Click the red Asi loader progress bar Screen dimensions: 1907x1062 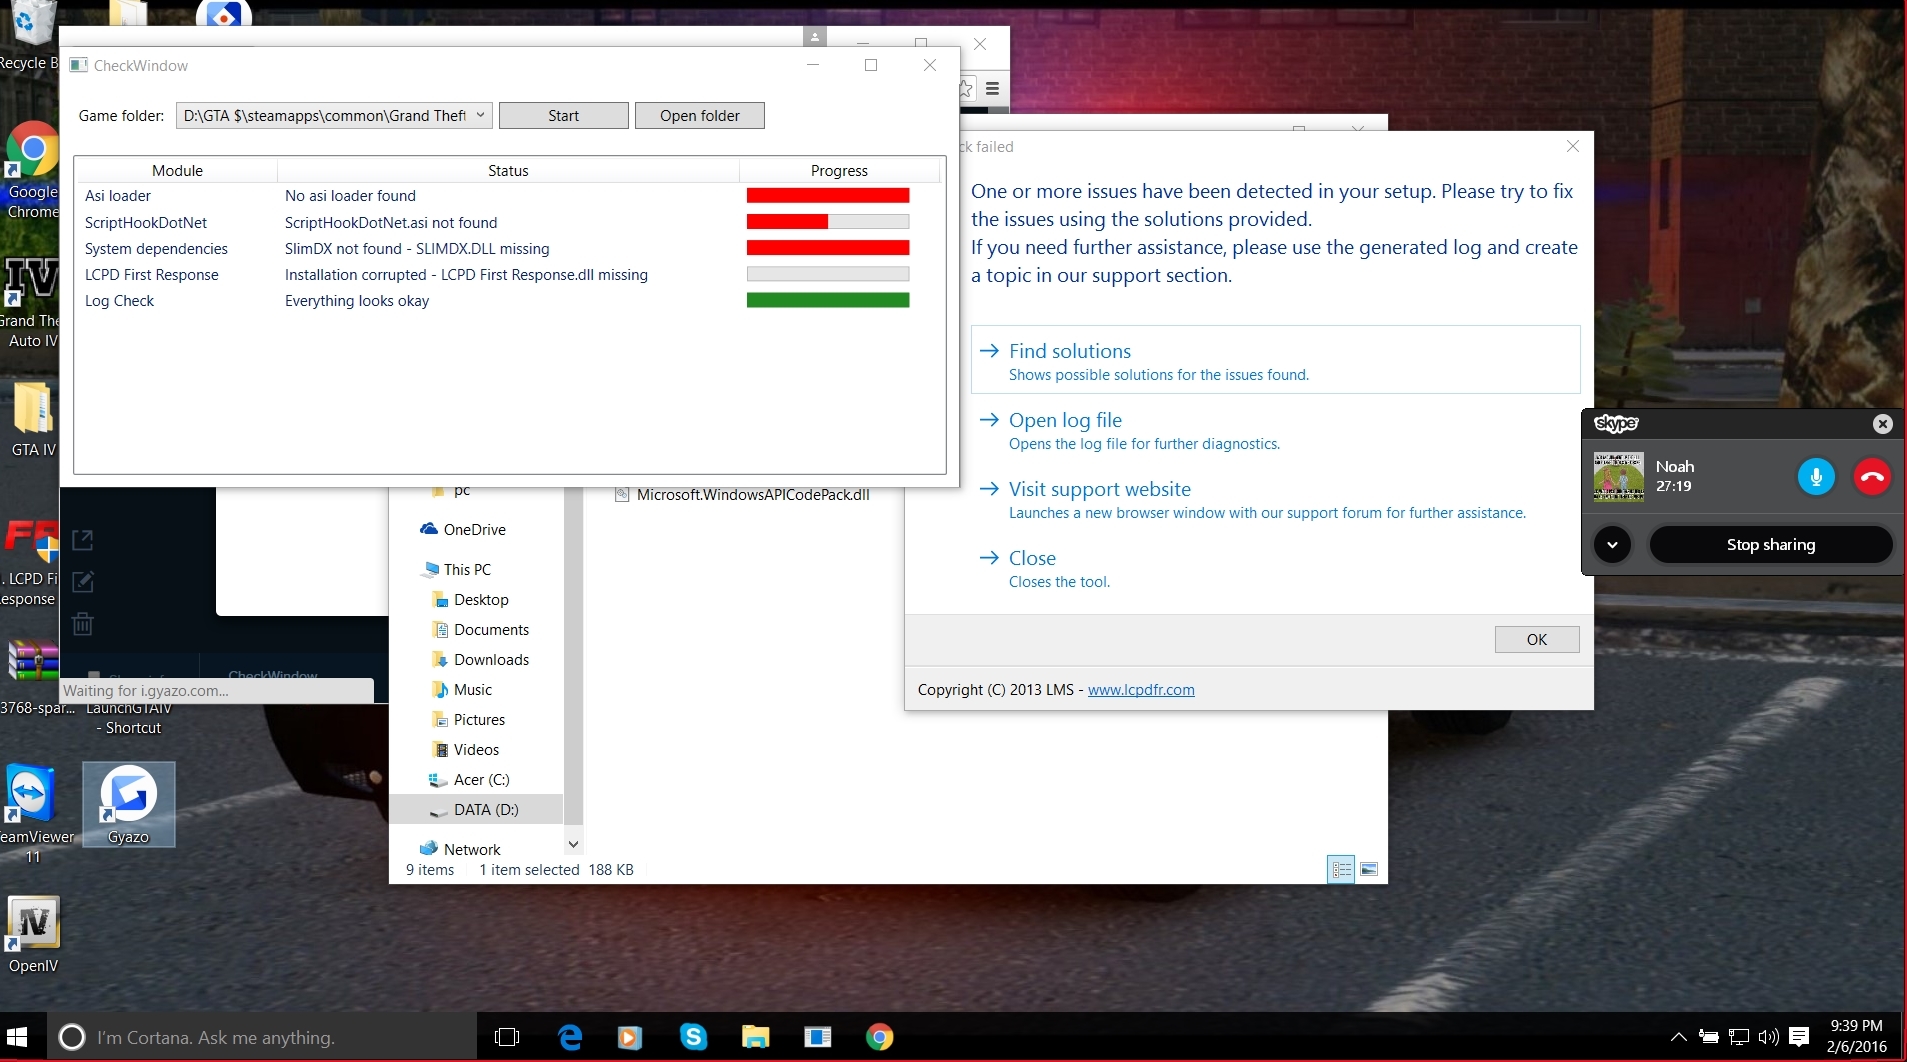828,196
